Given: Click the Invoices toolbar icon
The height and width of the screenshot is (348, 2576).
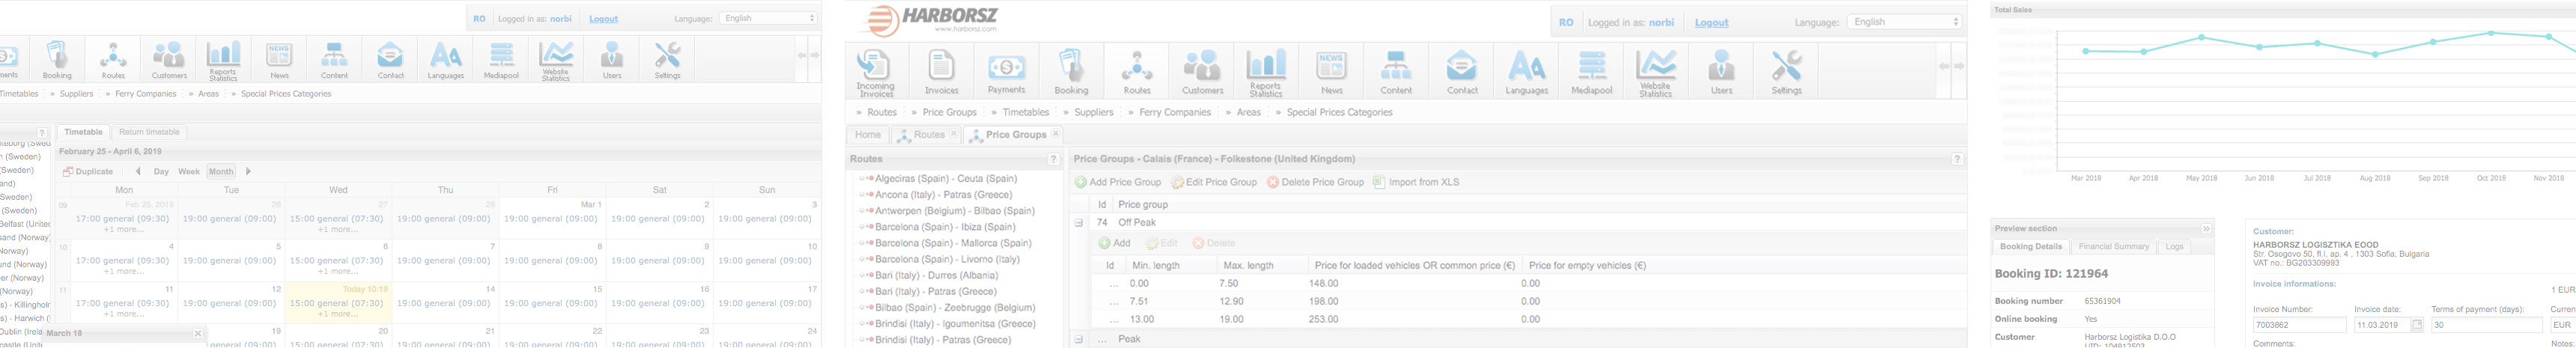Looking at the screenshot, I should [x=940, y=72].
